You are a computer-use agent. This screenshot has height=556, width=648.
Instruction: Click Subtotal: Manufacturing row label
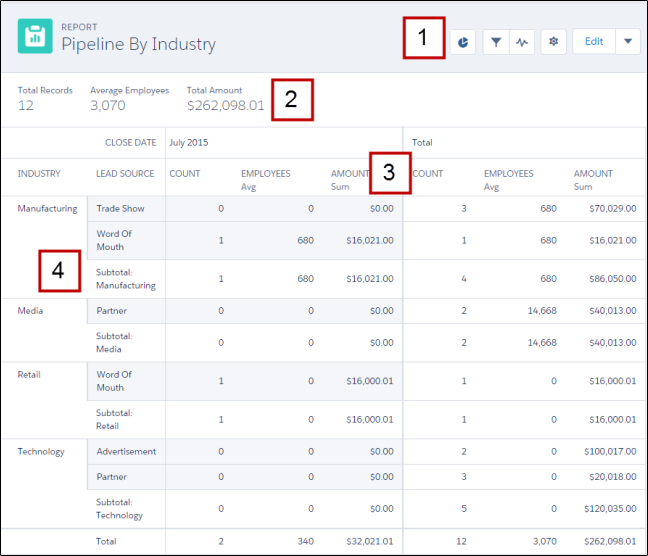click(x=126, y=279)
